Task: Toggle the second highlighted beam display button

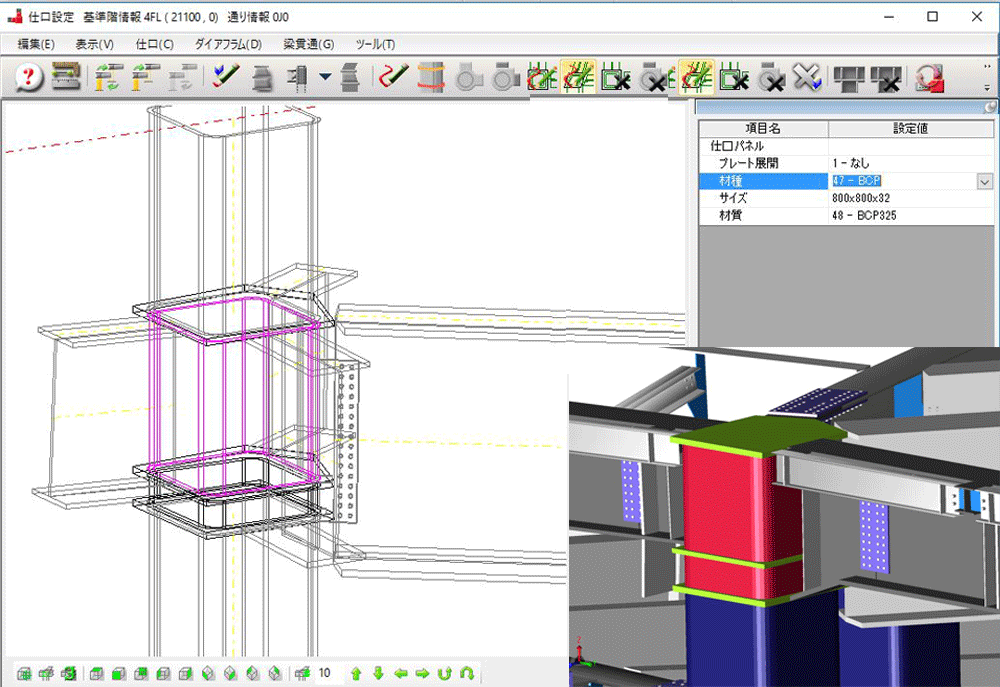Action: point(577,78)
